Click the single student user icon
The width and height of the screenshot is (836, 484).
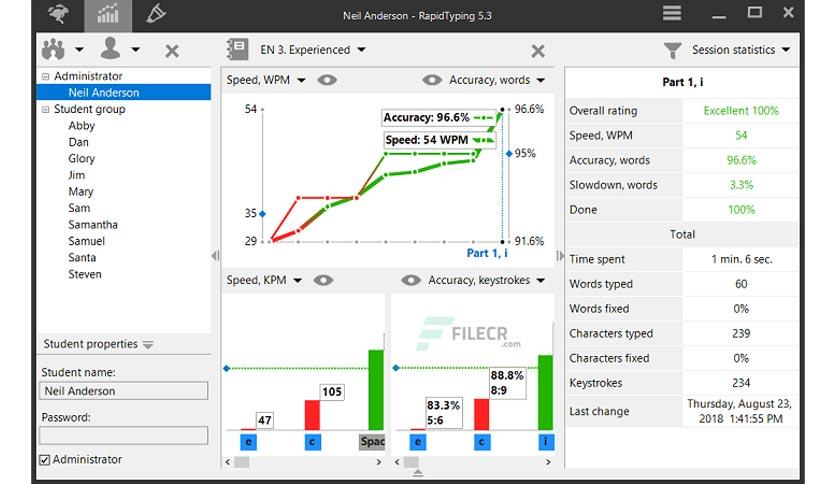(110, 49)
